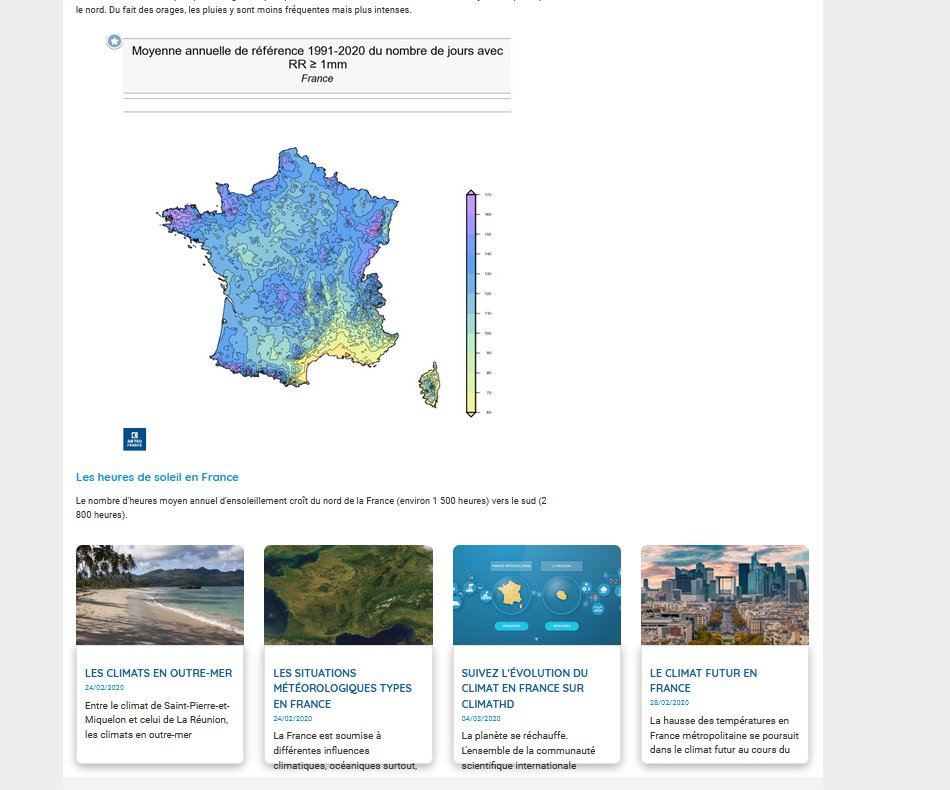Screen dimensions: 950x790
Task: Open the ClimatHD illustration thumbnail
Action: point(537,595)
